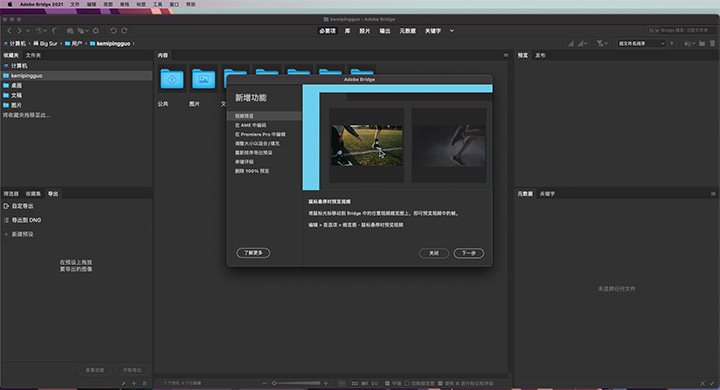Image resolution: width=720 pixels, height=390 pixels.
Task: Create new folder icon in toolbar
Action: [x=702, y=43]
